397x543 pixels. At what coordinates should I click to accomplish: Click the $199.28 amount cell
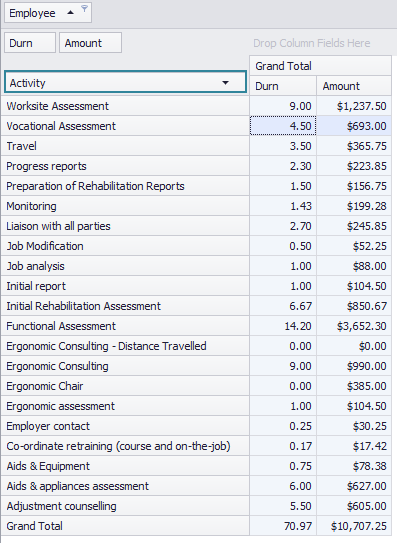[354, 206]
